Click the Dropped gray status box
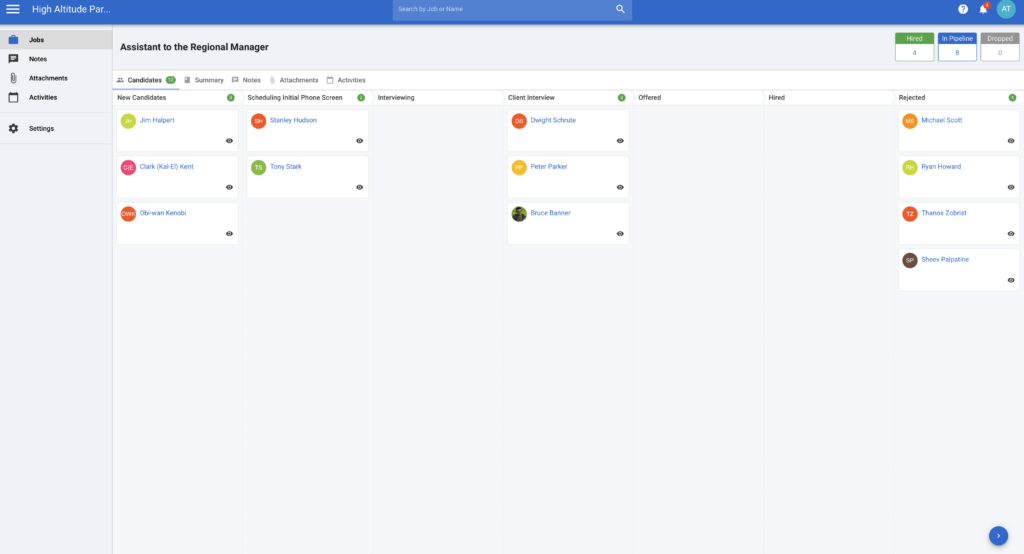The image size is (1024, 554). pos(1000,46)
